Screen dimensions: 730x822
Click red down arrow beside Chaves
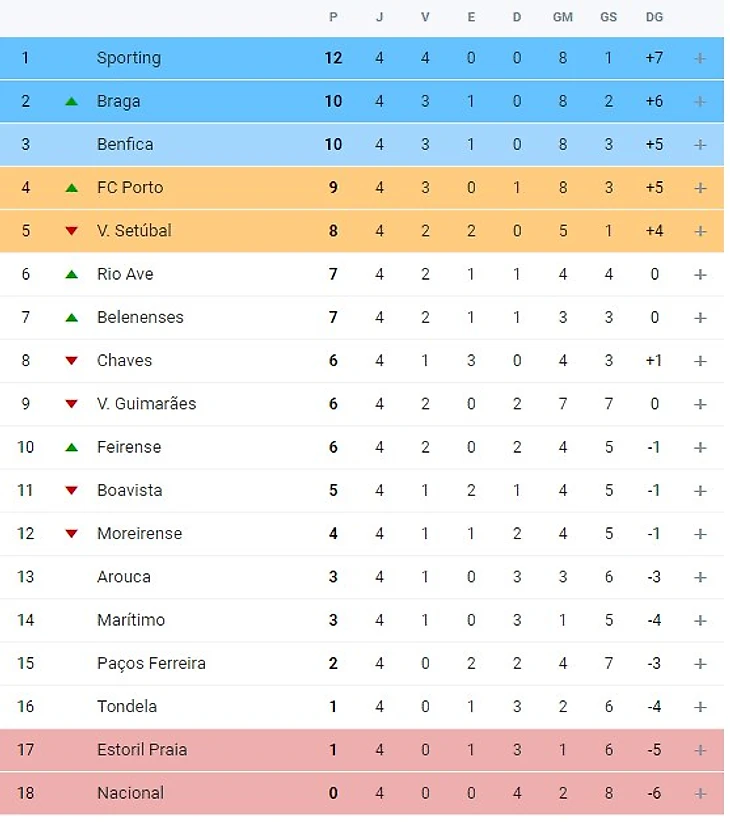[x=71, y=361]
